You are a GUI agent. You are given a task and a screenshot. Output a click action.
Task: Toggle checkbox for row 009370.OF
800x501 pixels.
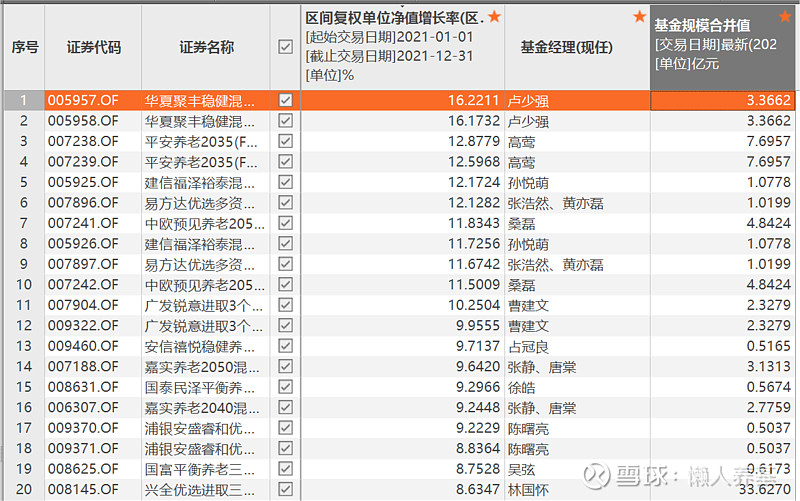coord(286,428)
